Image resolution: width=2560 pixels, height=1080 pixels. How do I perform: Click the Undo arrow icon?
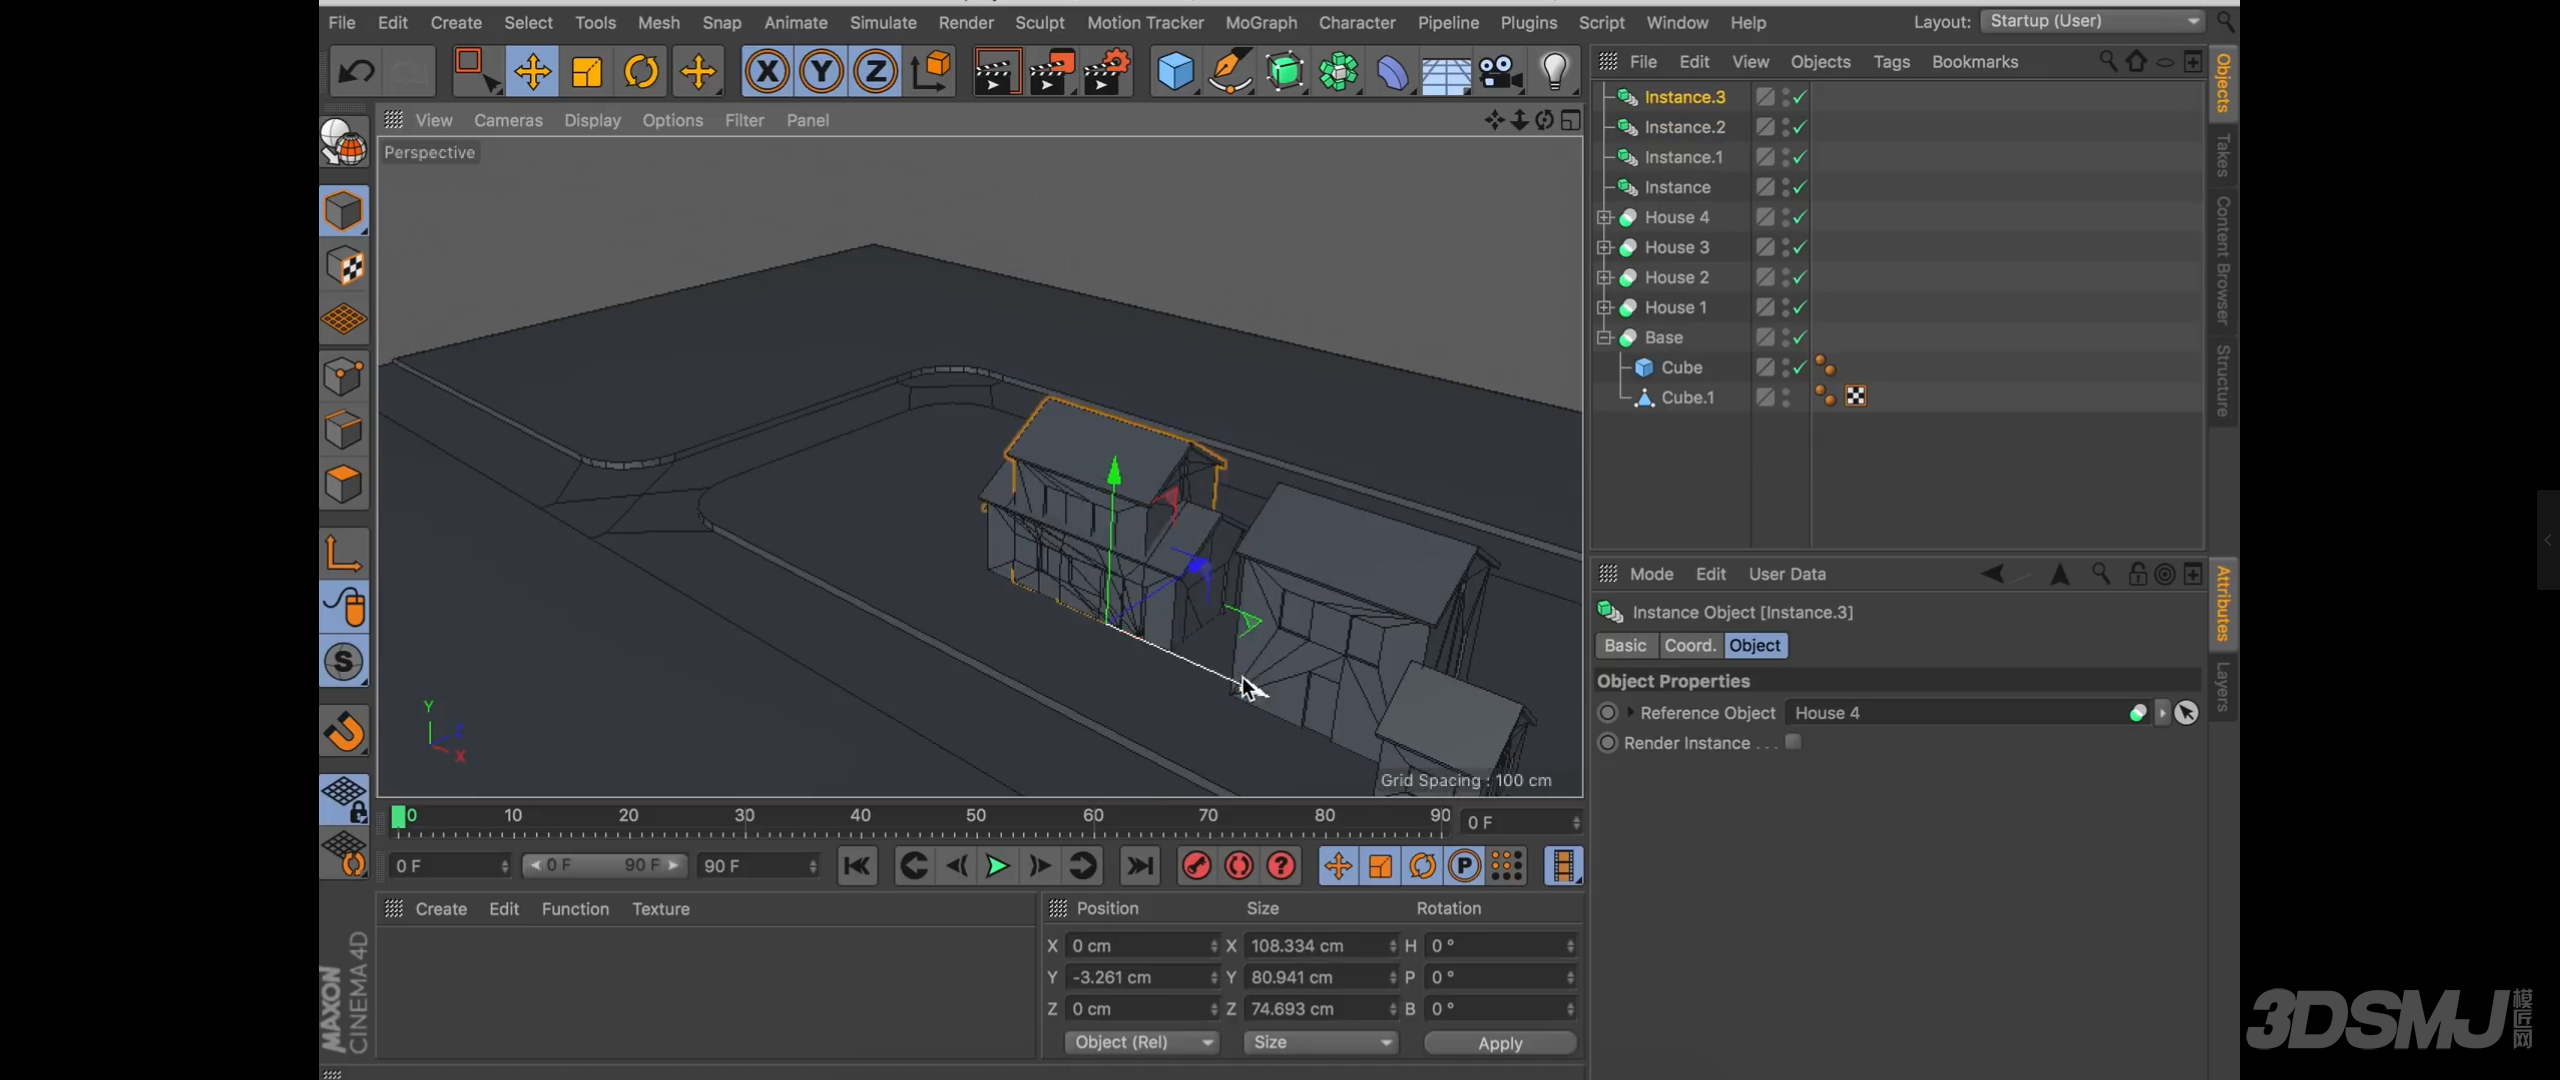[x=356, y=72]
